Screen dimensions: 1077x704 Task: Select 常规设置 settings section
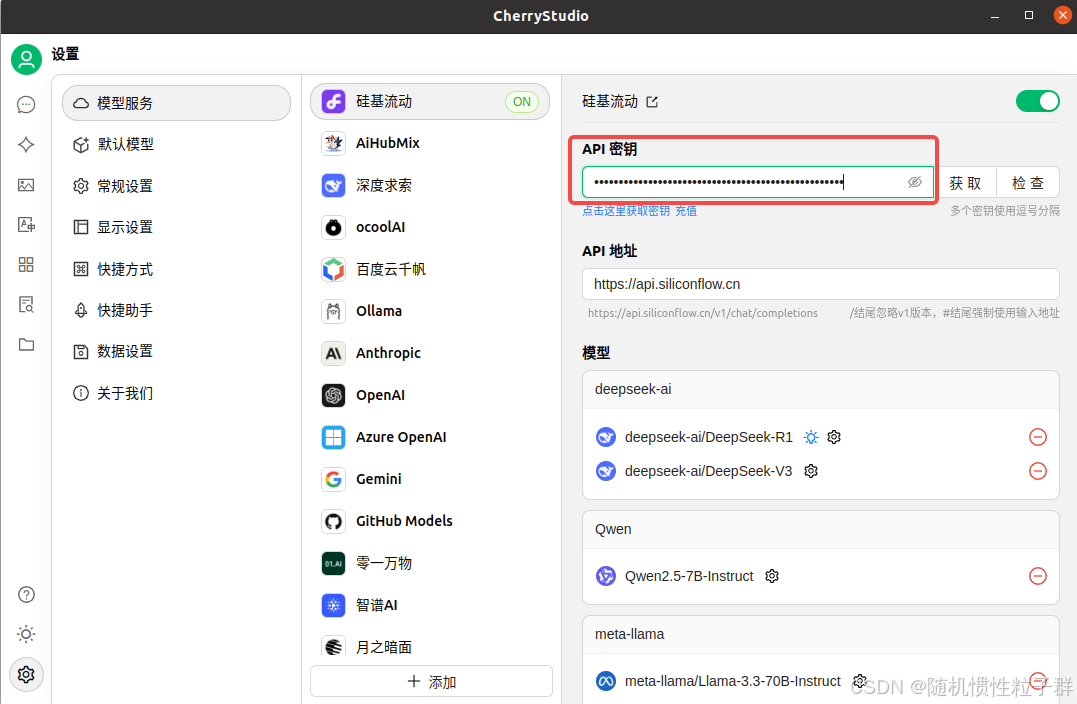(x=177, y=186)
